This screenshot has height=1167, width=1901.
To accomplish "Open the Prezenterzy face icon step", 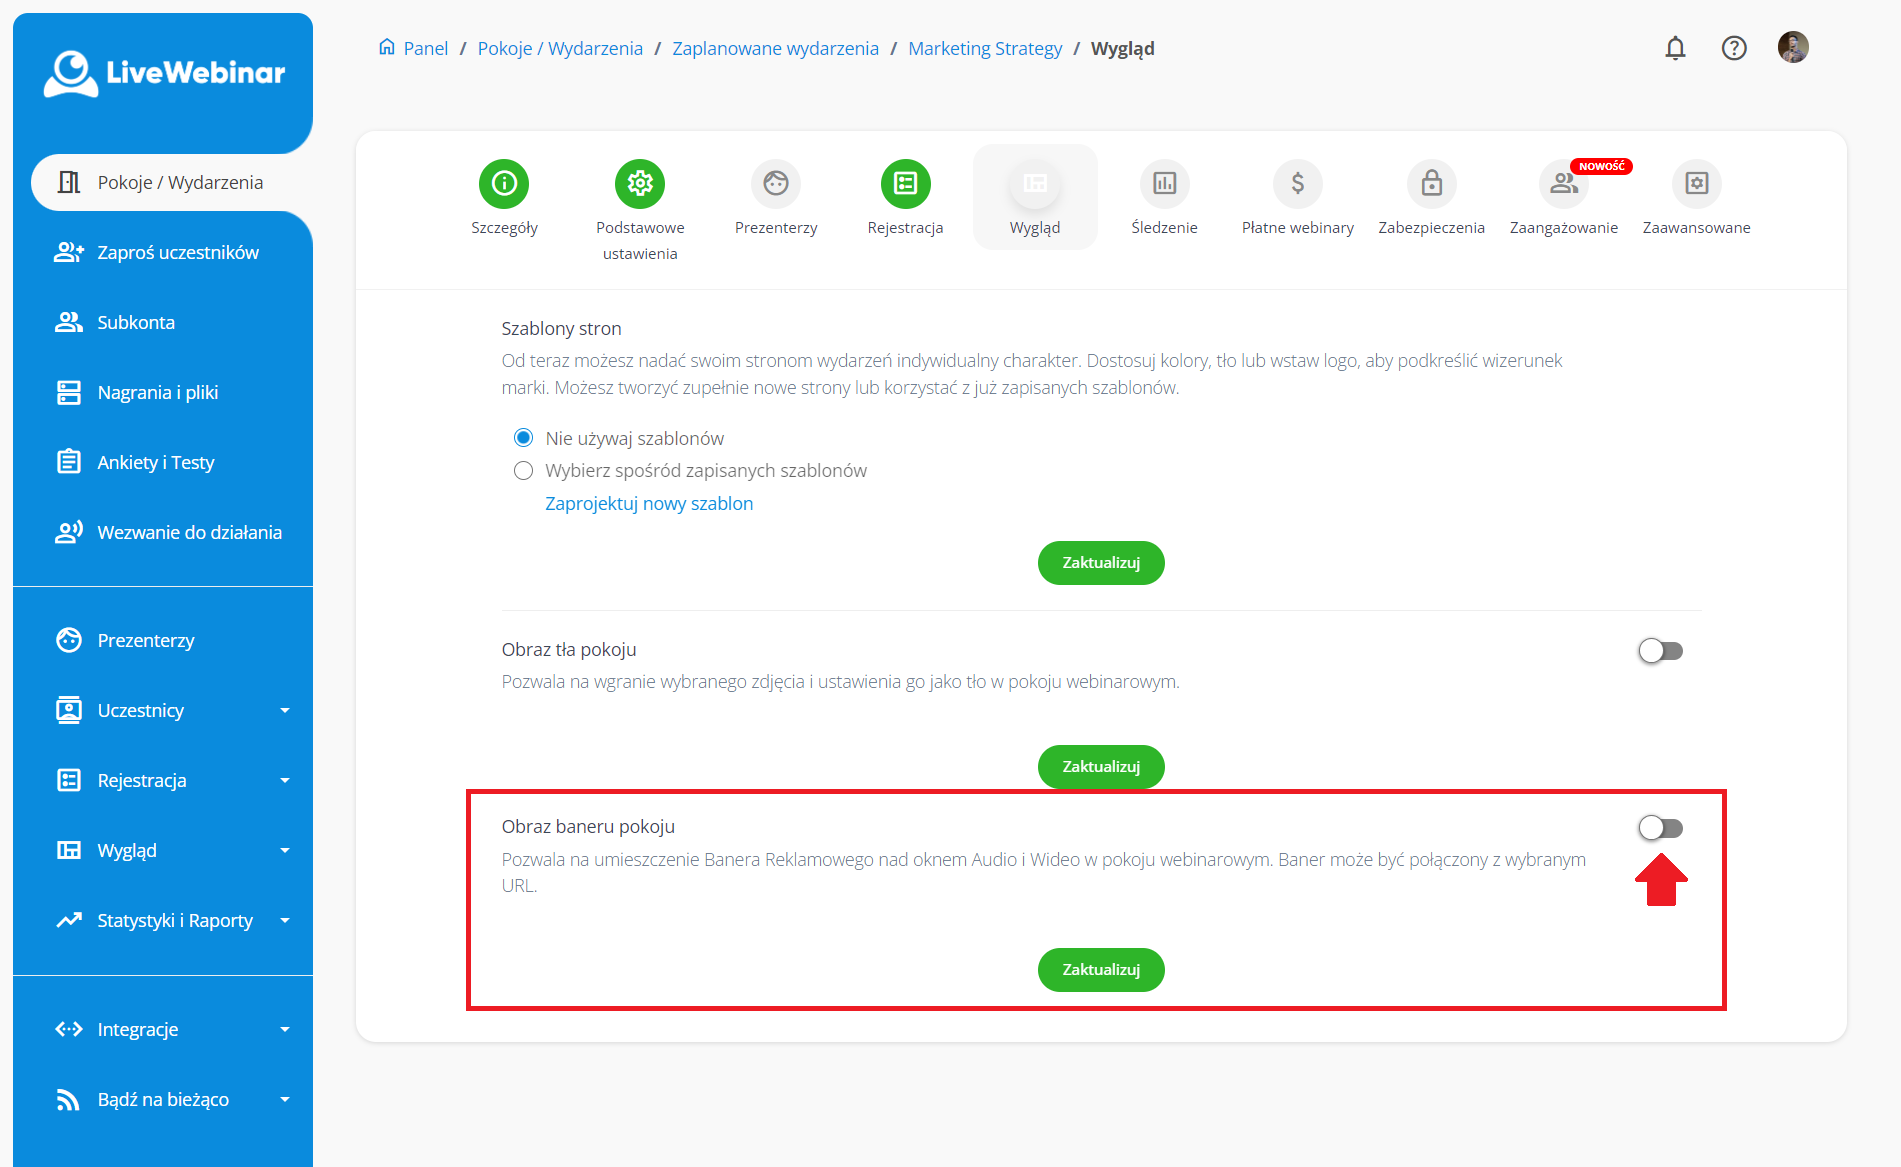I will click(x=776, y=183).
